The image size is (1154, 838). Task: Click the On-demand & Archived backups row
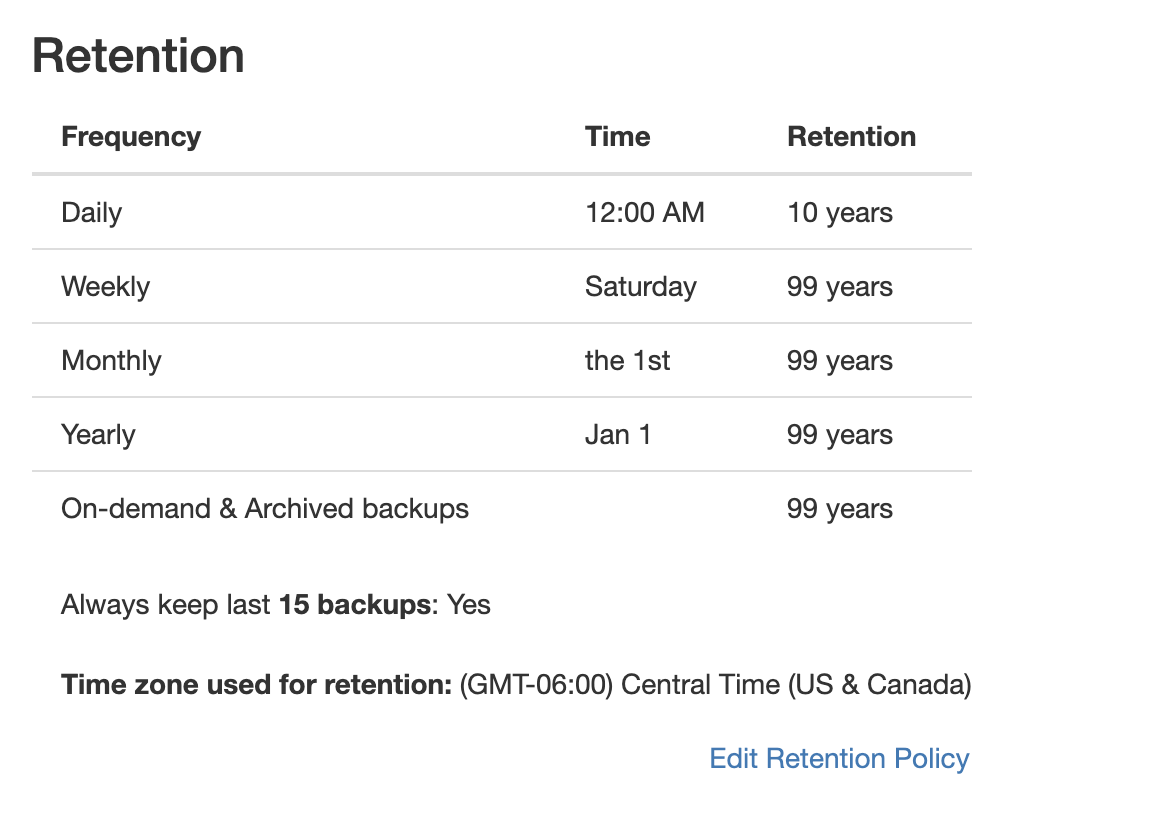click(x=265, y=508)
